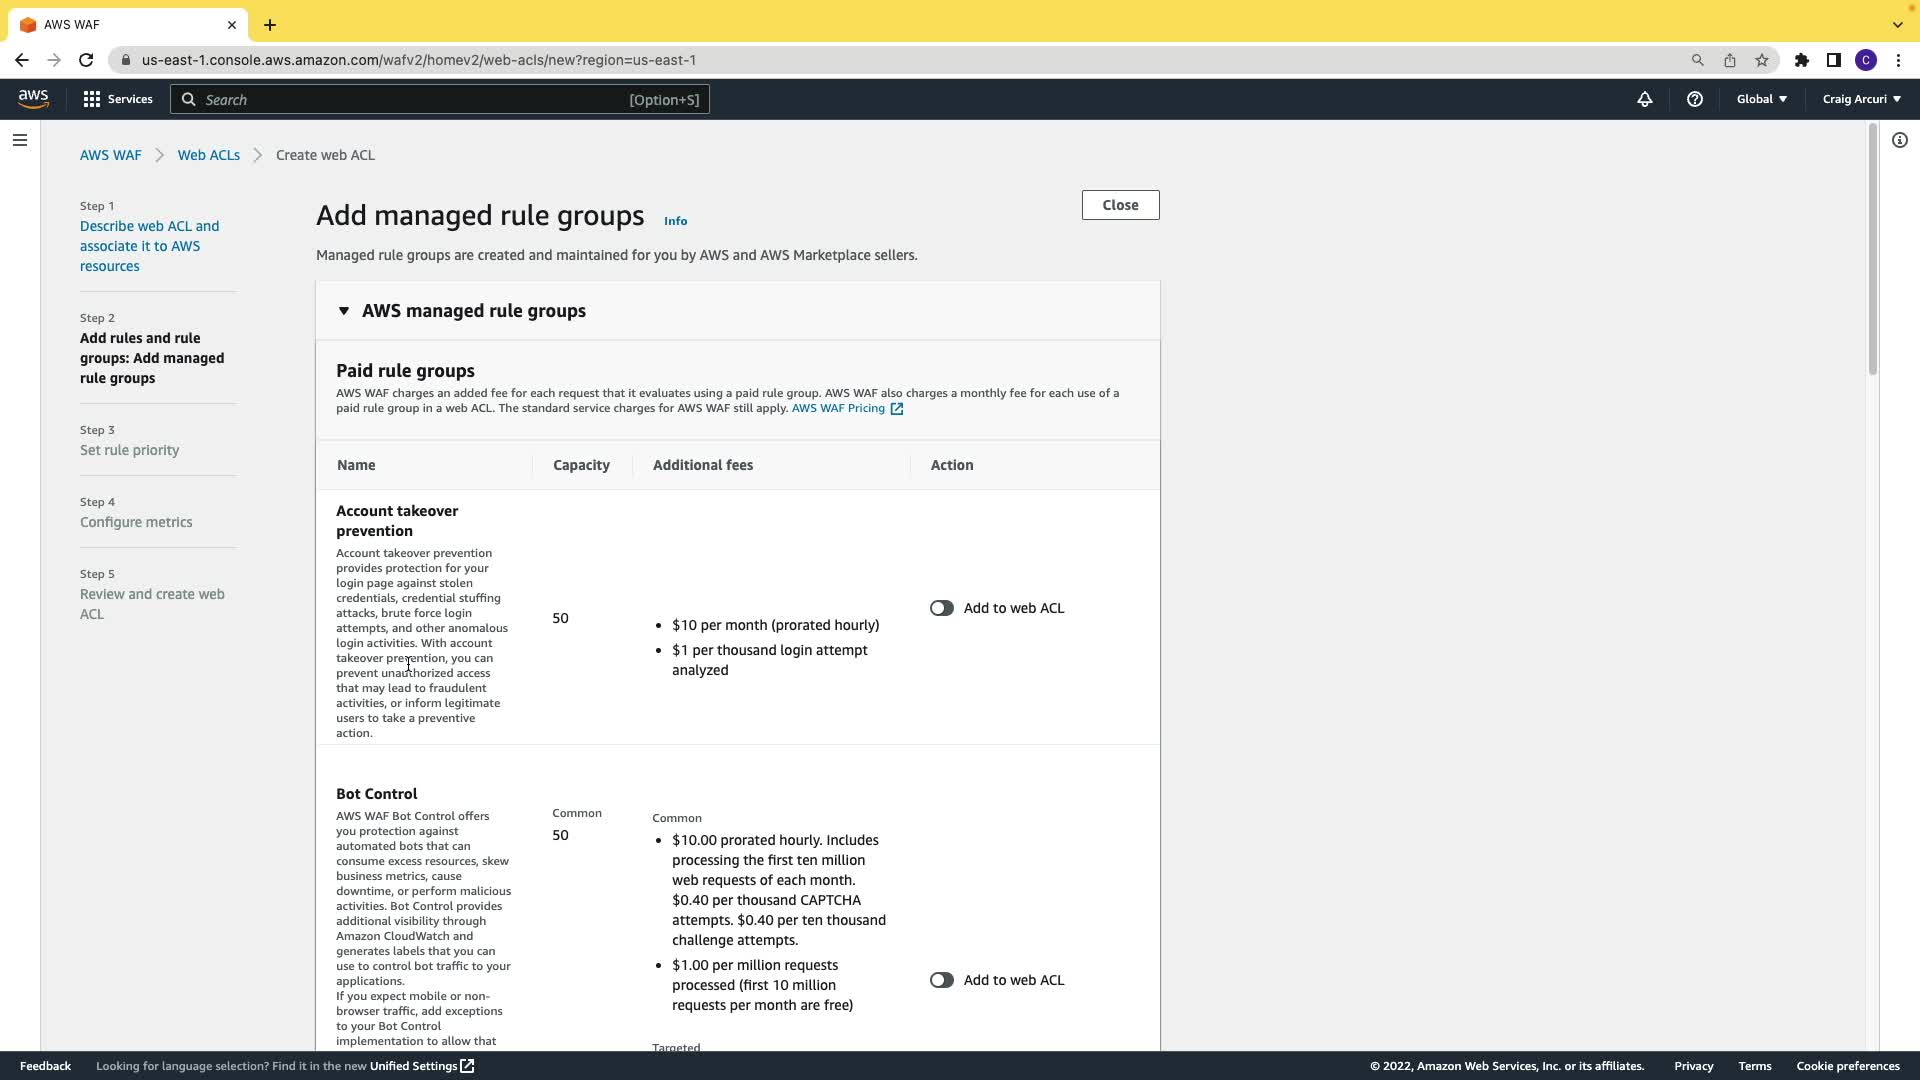Screen dimensions: 1920x1080
Task: Open the Global region dropdown
Action: pyautogui.click(x=1761, y=99)
